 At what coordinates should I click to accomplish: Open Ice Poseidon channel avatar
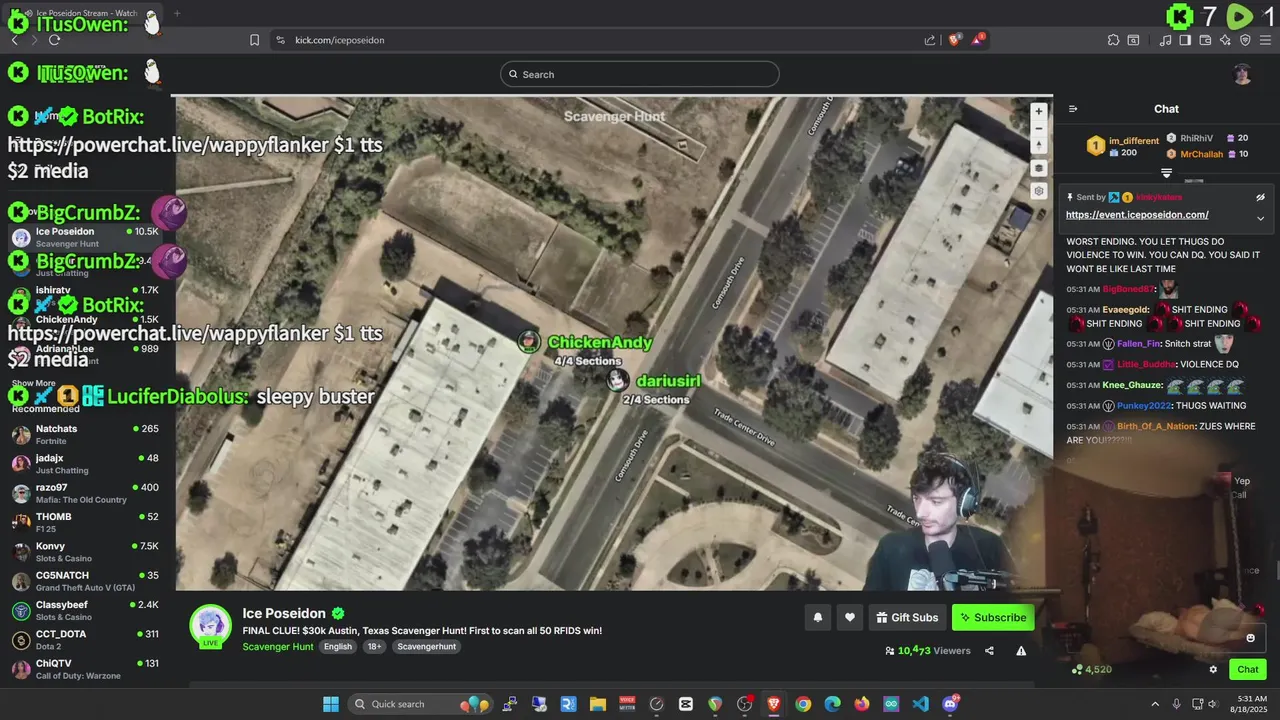(211, 626)
